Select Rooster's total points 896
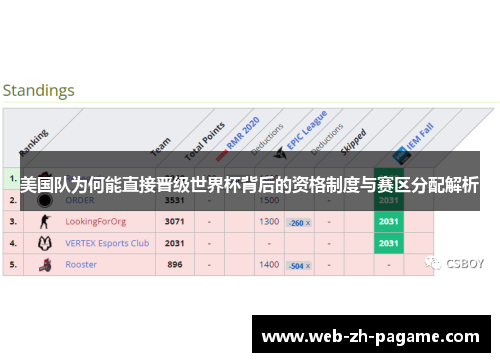The image size is (500, 362). [175, 265]
